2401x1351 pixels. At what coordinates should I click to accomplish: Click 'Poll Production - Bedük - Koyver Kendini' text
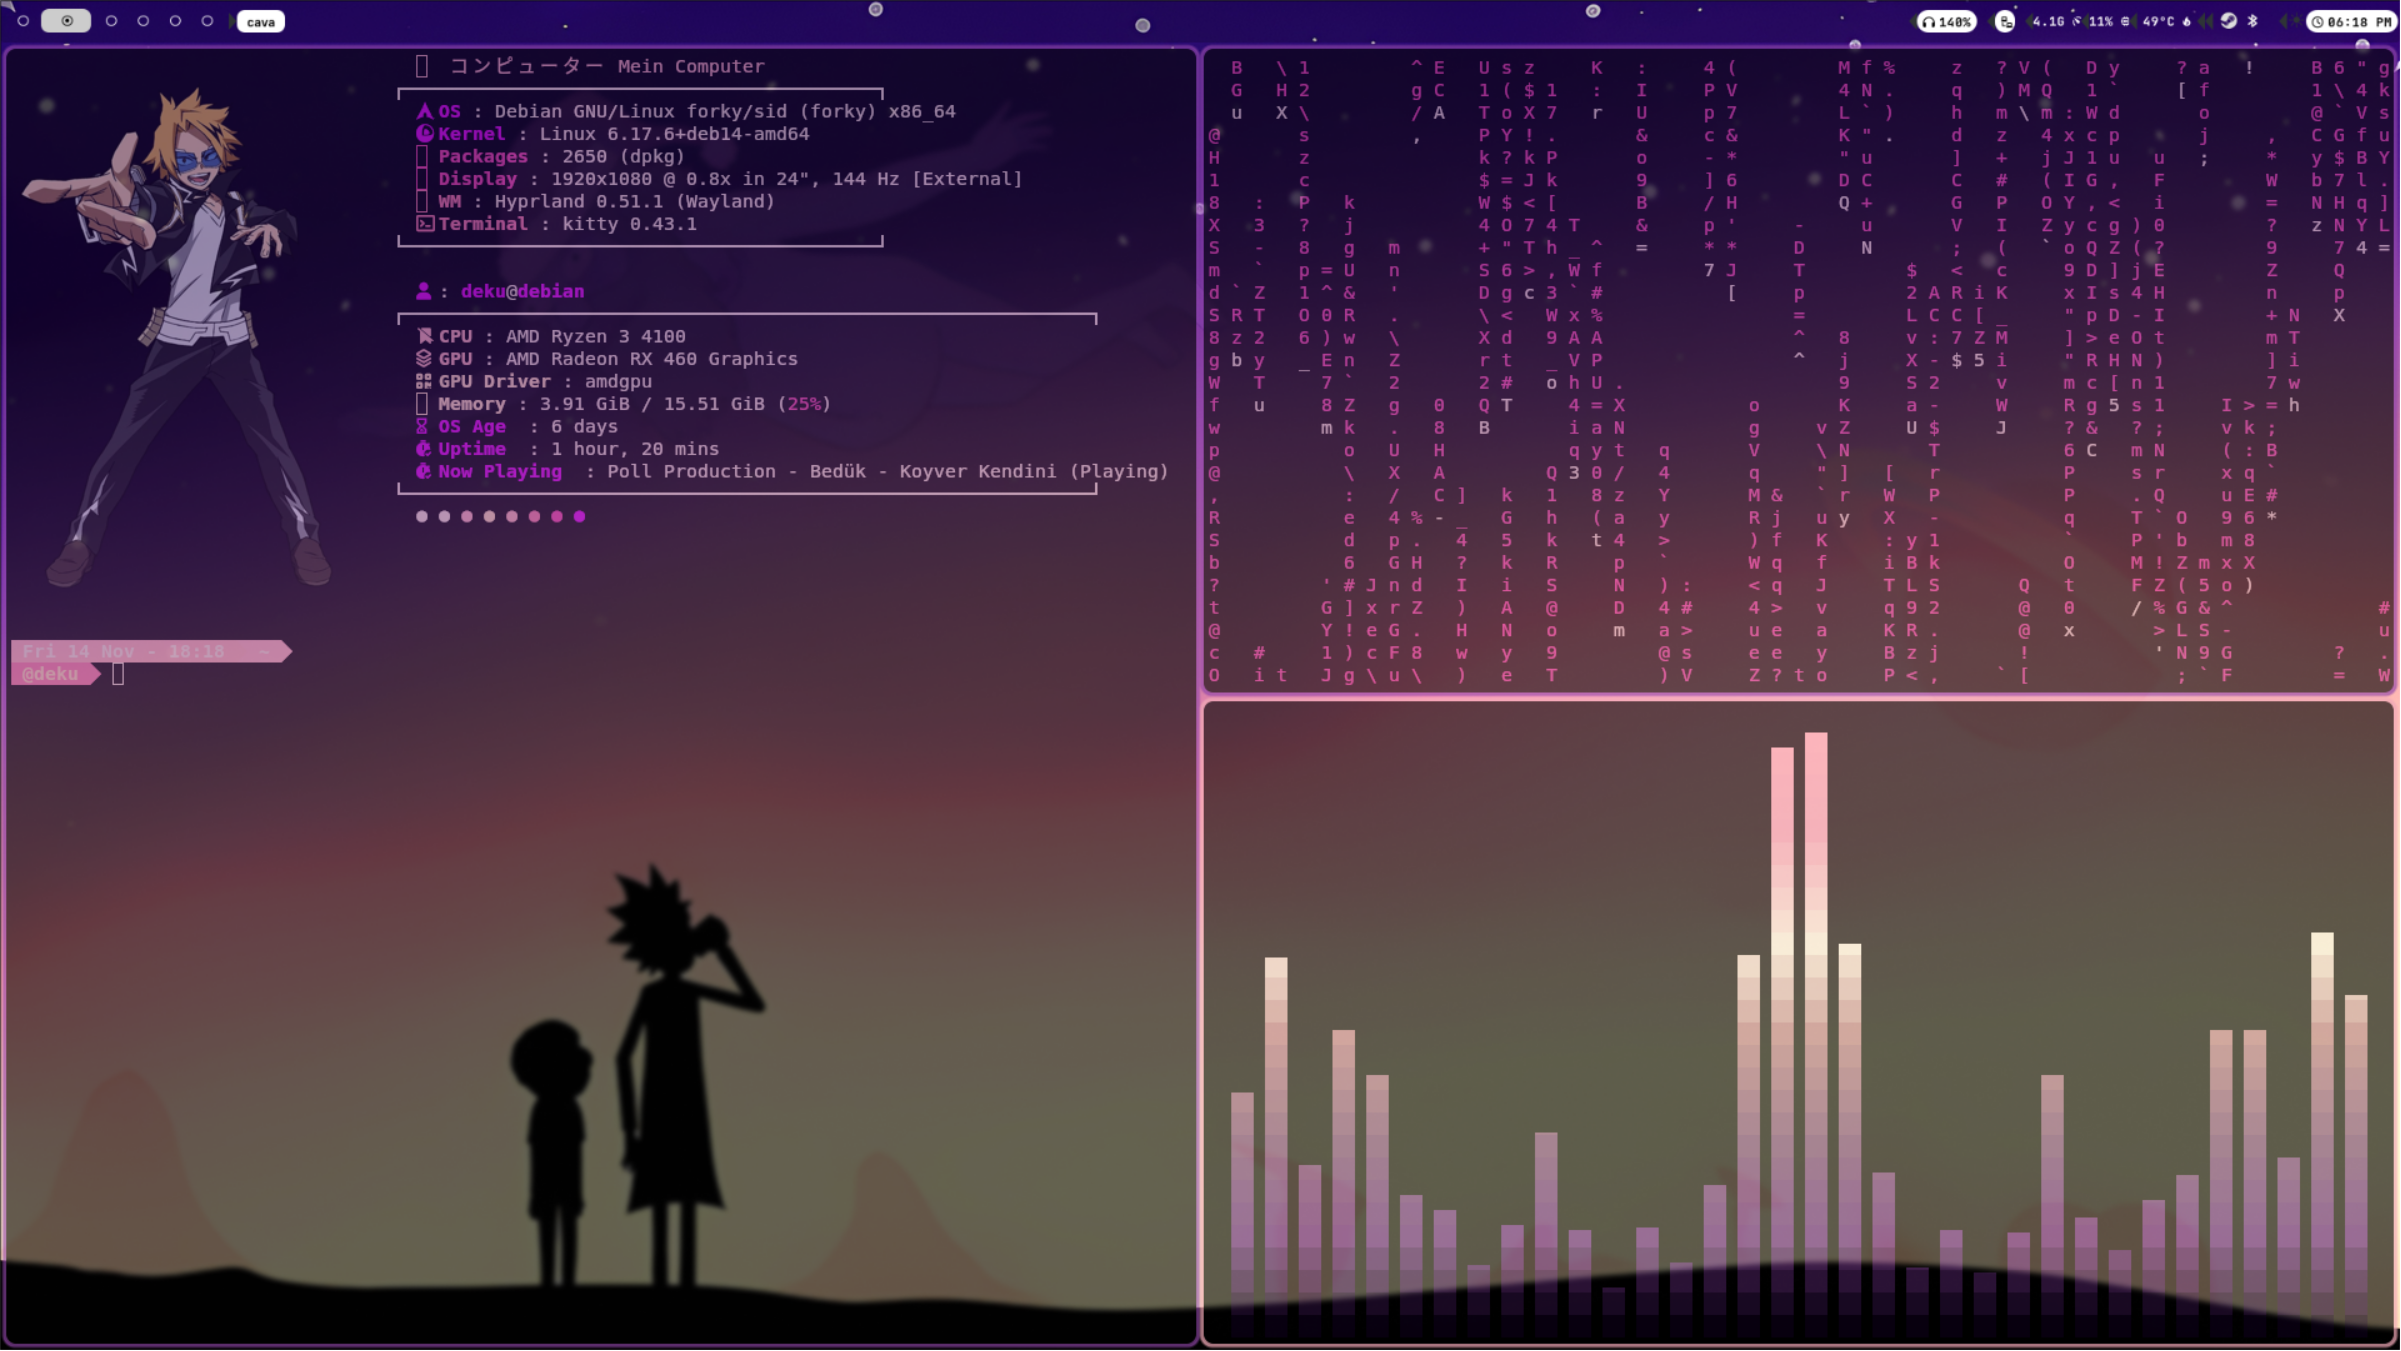coord(832,471)
